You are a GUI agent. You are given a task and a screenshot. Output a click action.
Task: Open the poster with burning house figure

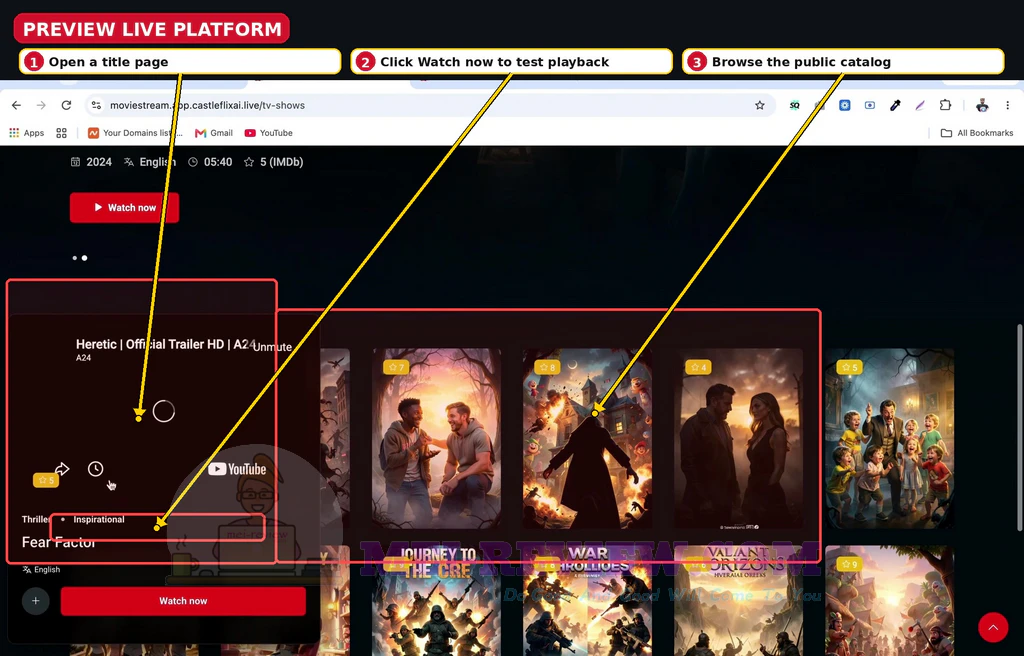pyautogui.click(x=587, y=438)
